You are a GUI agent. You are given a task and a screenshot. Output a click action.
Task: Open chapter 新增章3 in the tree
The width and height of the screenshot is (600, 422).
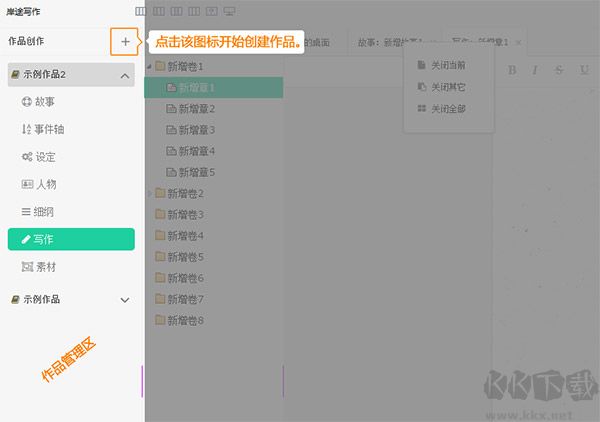tap(191, 130)
